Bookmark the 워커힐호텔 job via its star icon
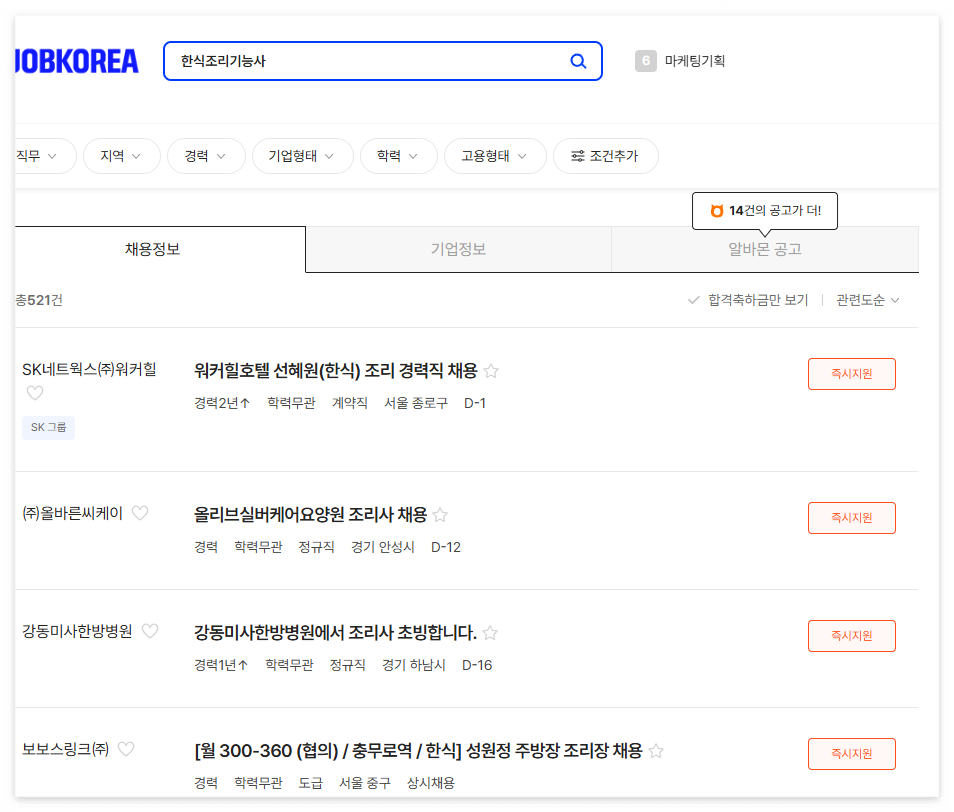The image size is (954, 812). [x=491, y=371]
